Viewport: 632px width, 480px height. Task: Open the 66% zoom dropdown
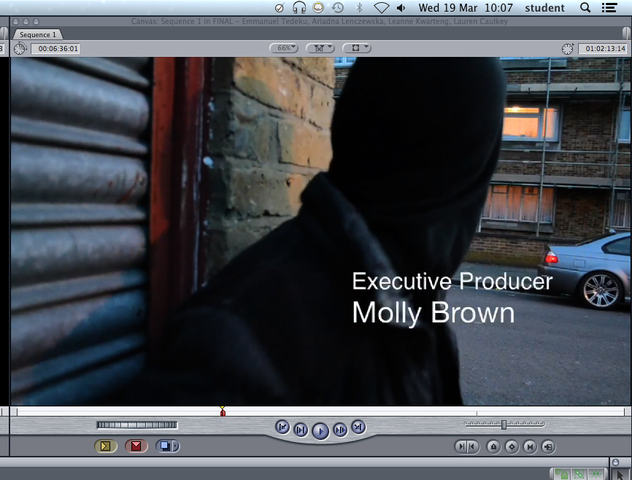pos(284,48)
